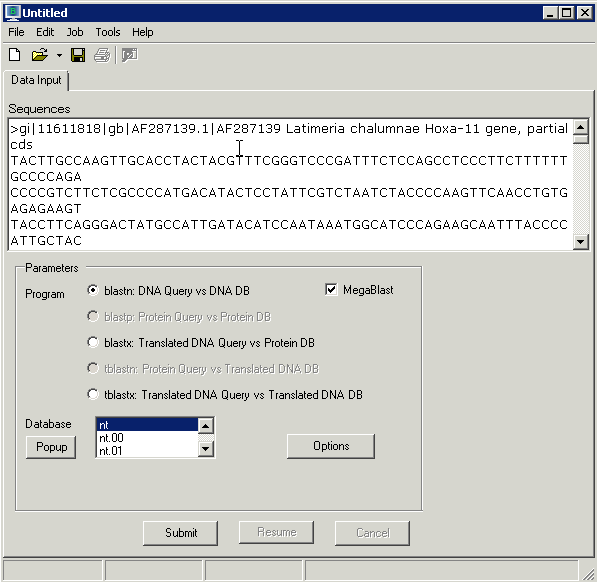Viewport: 597px width, 582px height.
Task: Select tblastx Translated DNA radio button
Action: tap(93, 394)
